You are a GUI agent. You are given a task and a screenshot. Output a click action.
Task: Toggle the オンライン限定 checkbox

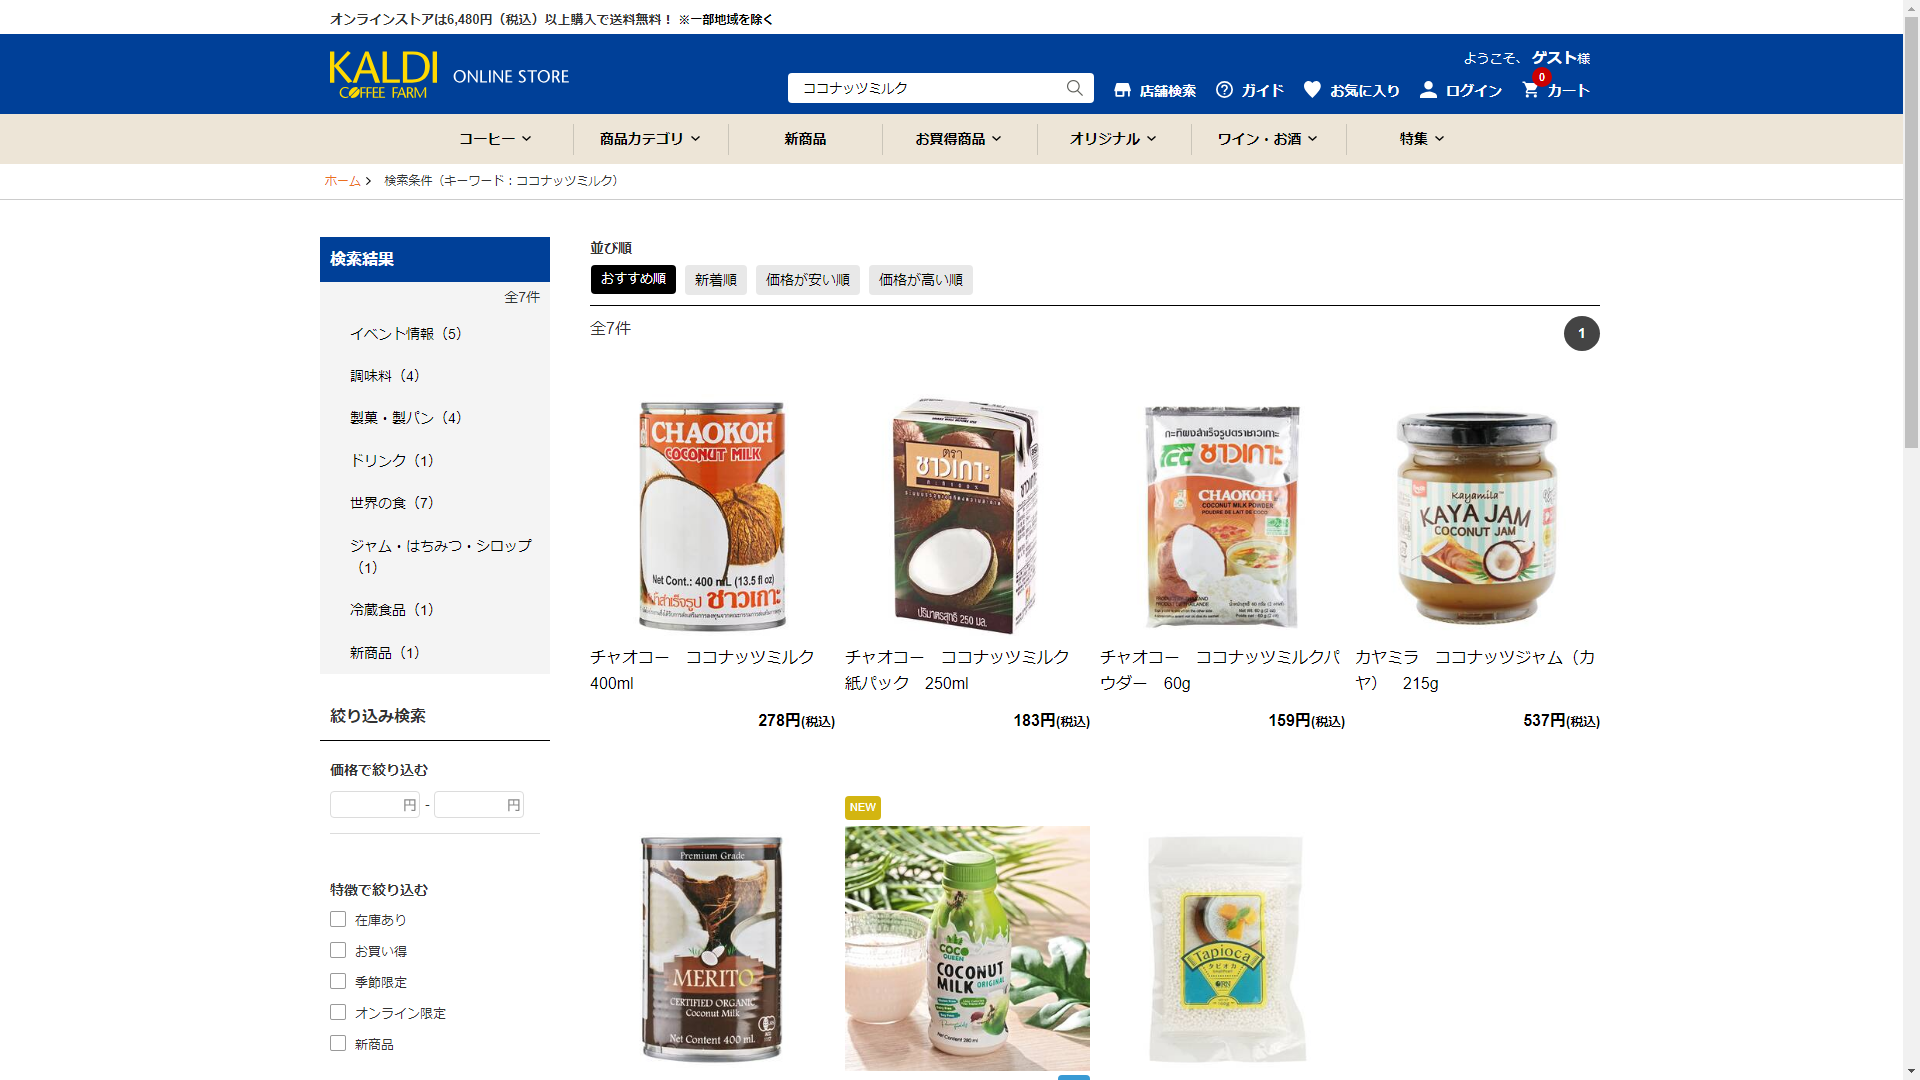point(338,1012)
